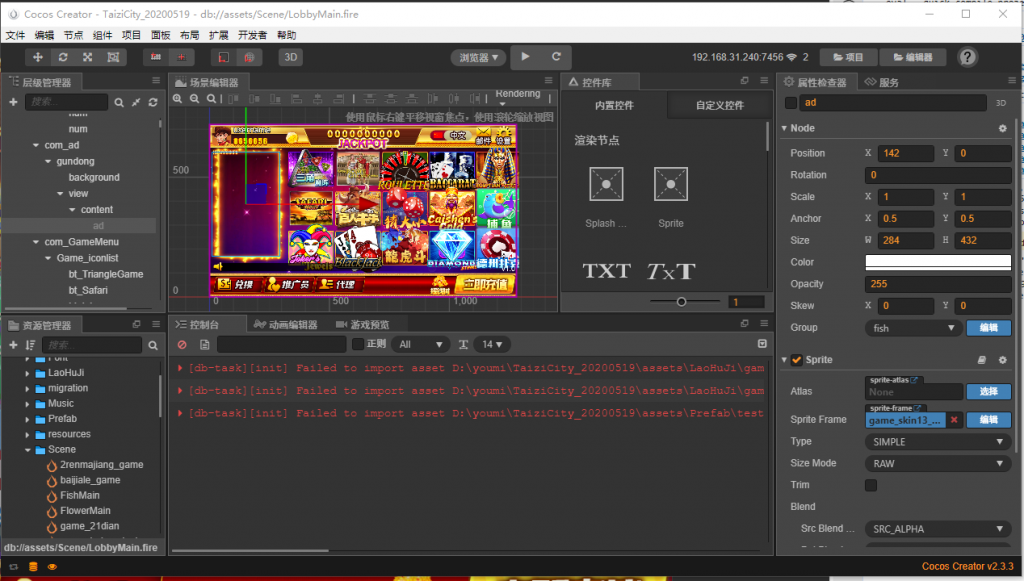The image size is (1024, 581).
Task: Refresh the preview with reload button
Action: [556, 57]
